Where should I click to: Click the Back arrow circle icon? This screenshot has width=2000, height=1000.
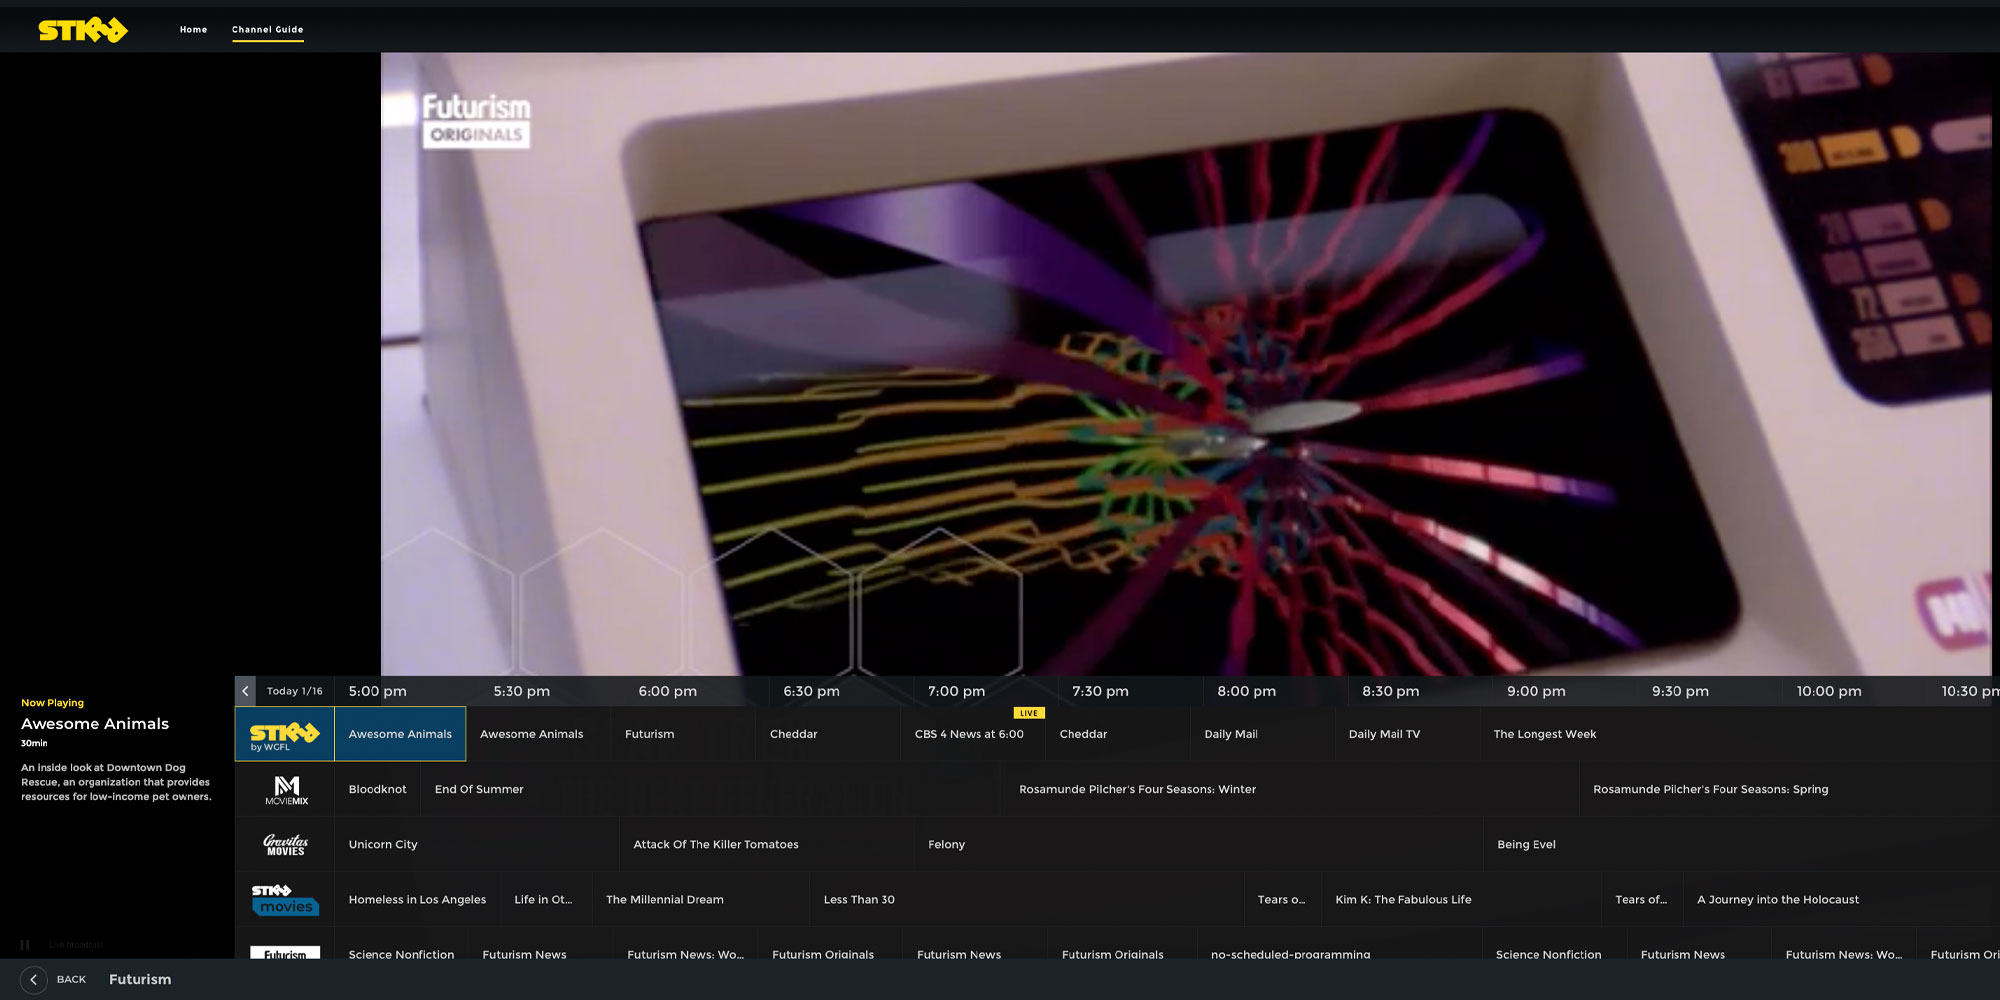[33, 980]
